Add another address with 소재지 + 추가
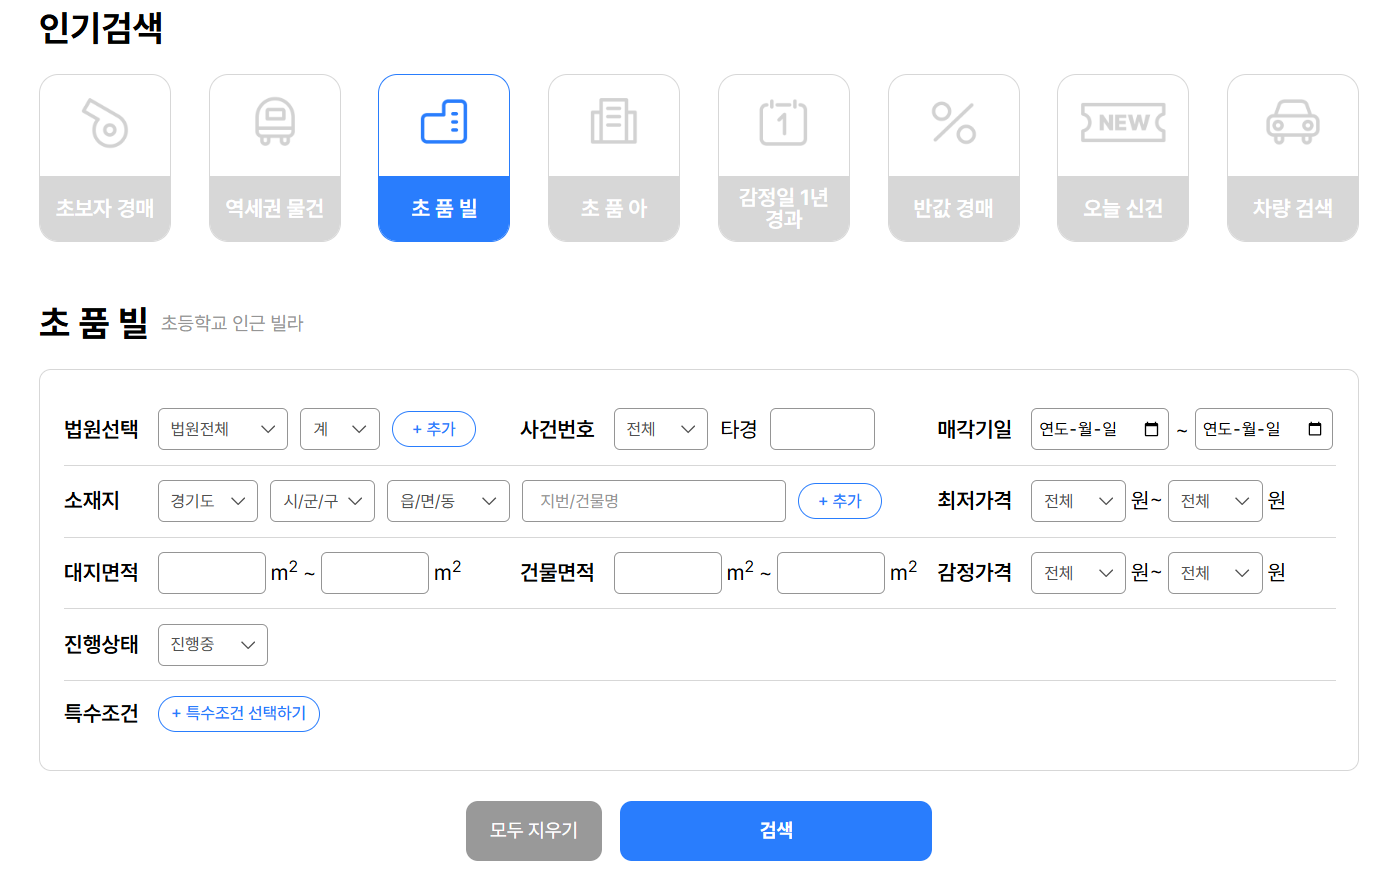 tap(840, 501)
